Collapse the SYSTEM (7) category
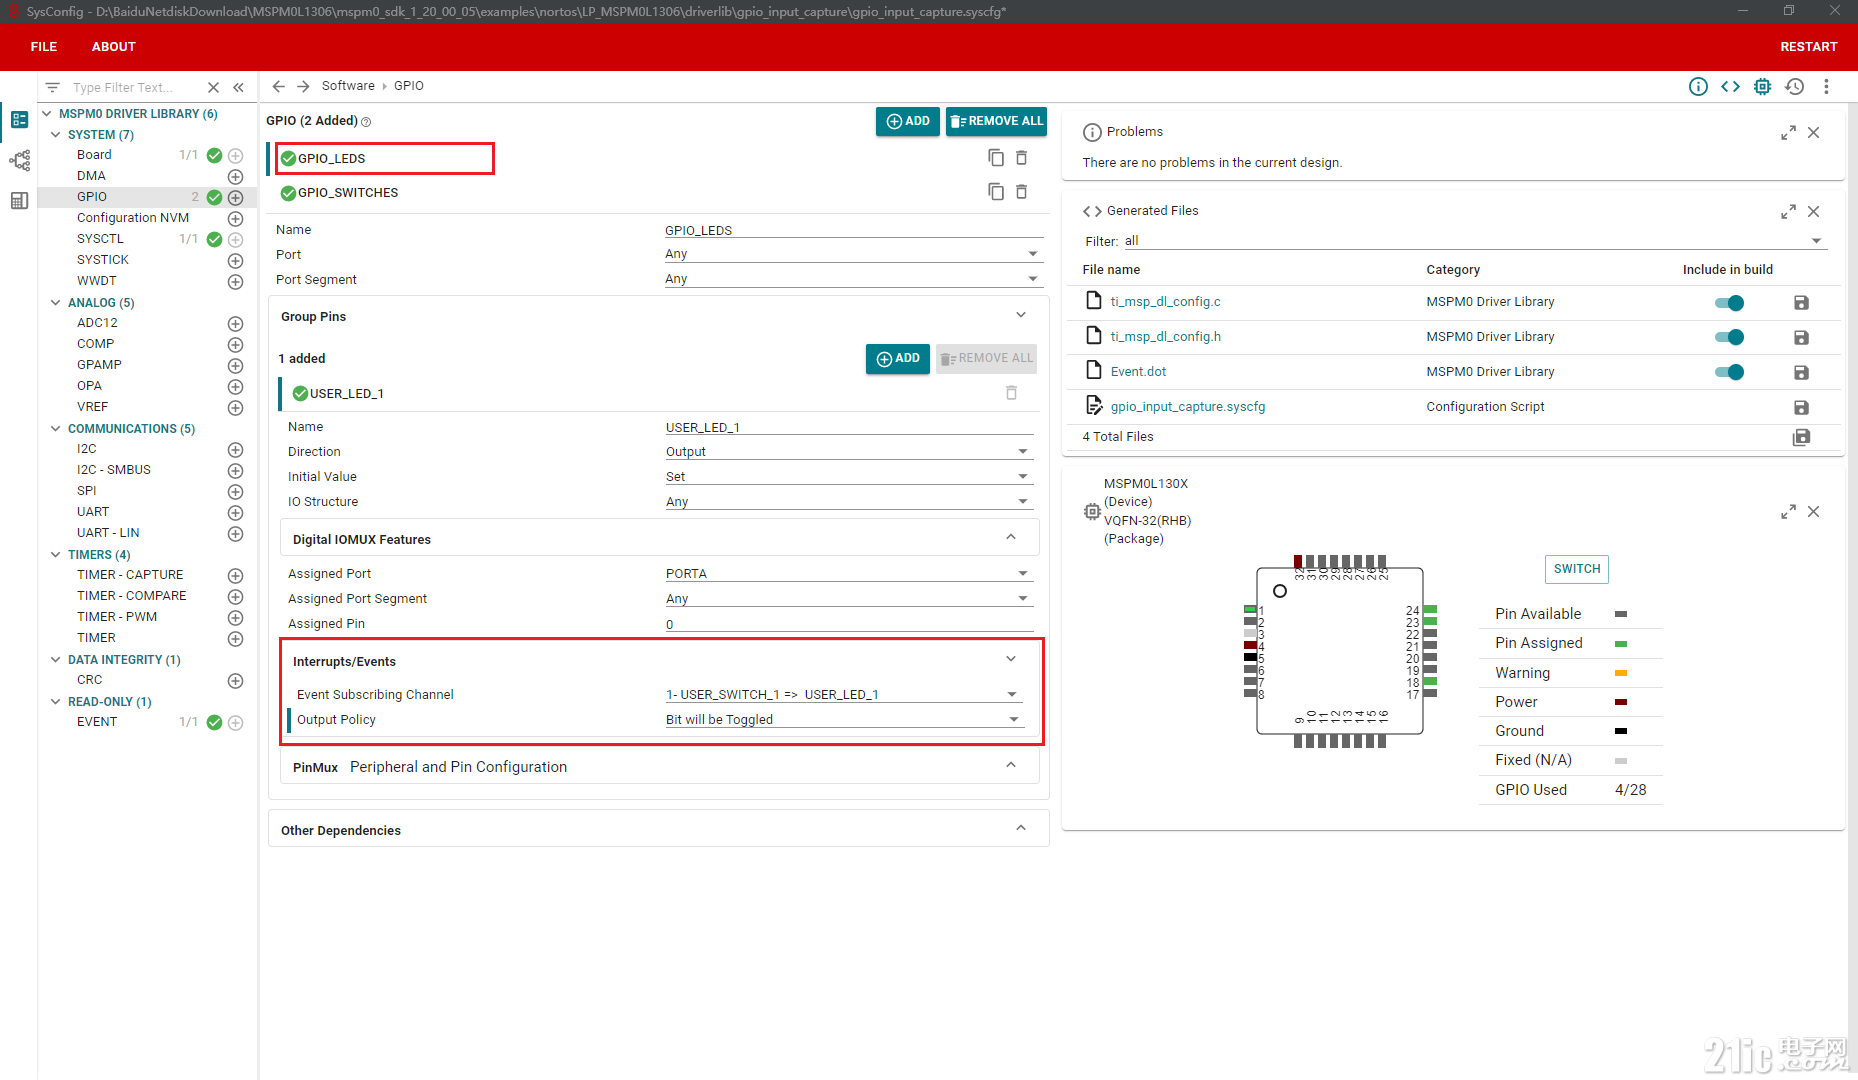The width and height of the screenshot is (1858, 1080). click(56, 134)
